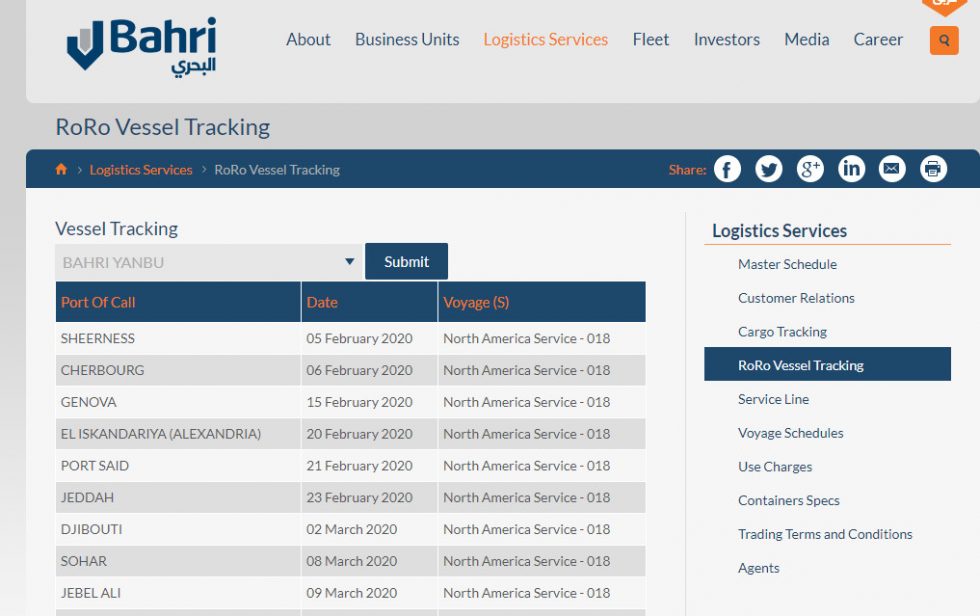Open Voyage Schedules in sidebar
The height and width of the screenshot is (616, 980).
point(790,433)
